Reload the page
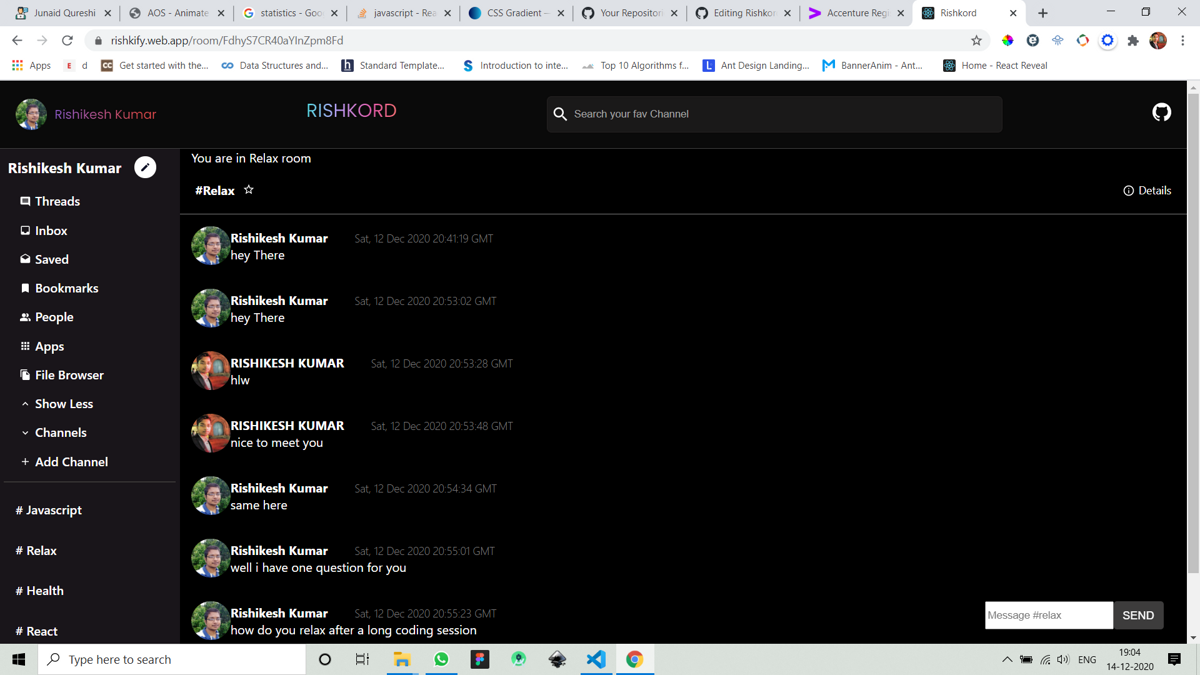The image size is (1200, 675). pos(67,41)
